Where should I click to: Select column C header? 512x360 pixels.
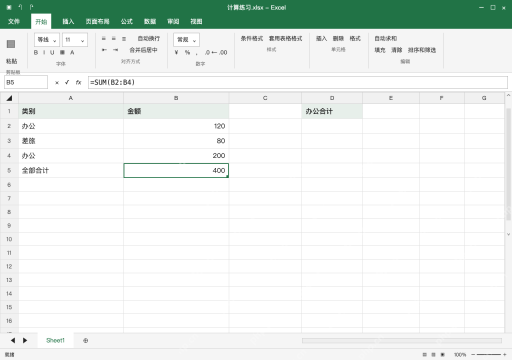coord(265,98)
